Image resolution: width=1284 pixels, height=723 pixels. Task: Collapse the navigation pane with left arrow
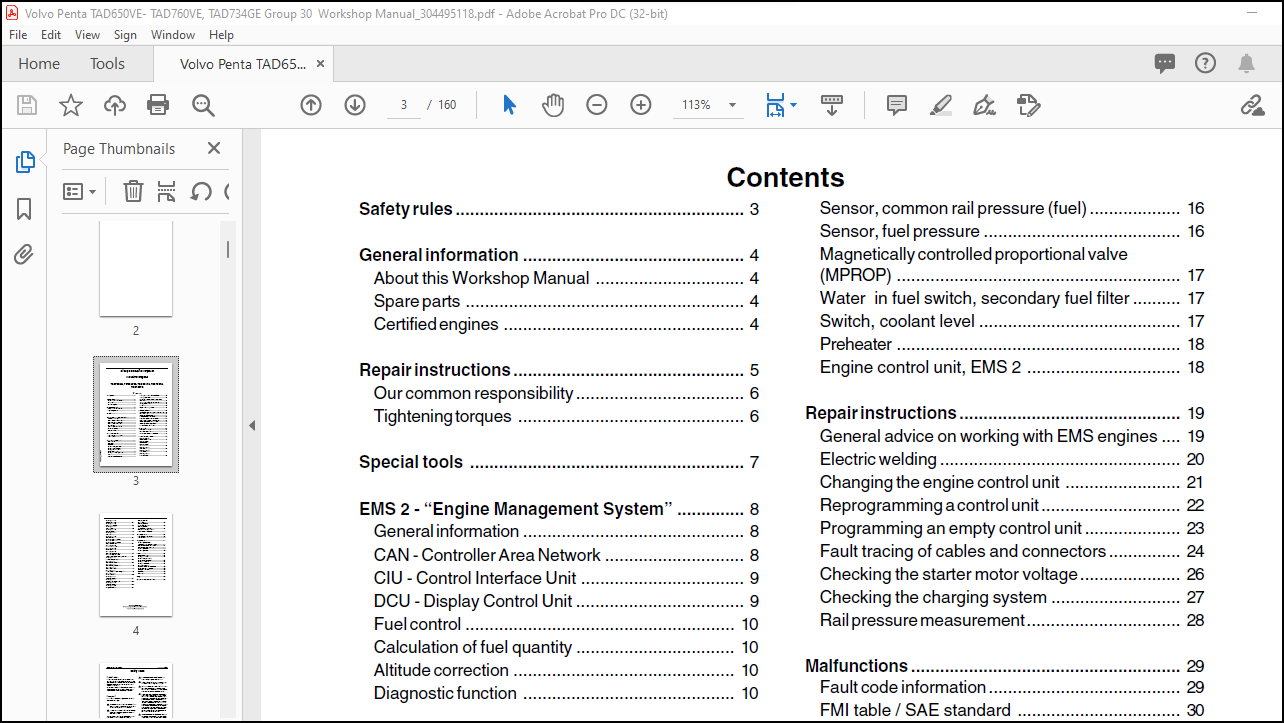[252, 425]
